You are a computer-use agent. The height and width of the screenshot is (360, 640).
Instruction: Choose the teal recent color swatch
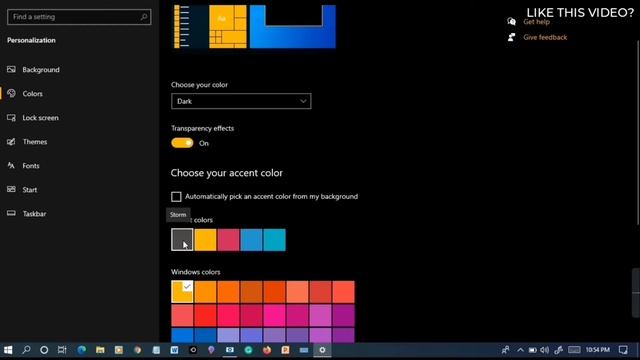point(274,240)
